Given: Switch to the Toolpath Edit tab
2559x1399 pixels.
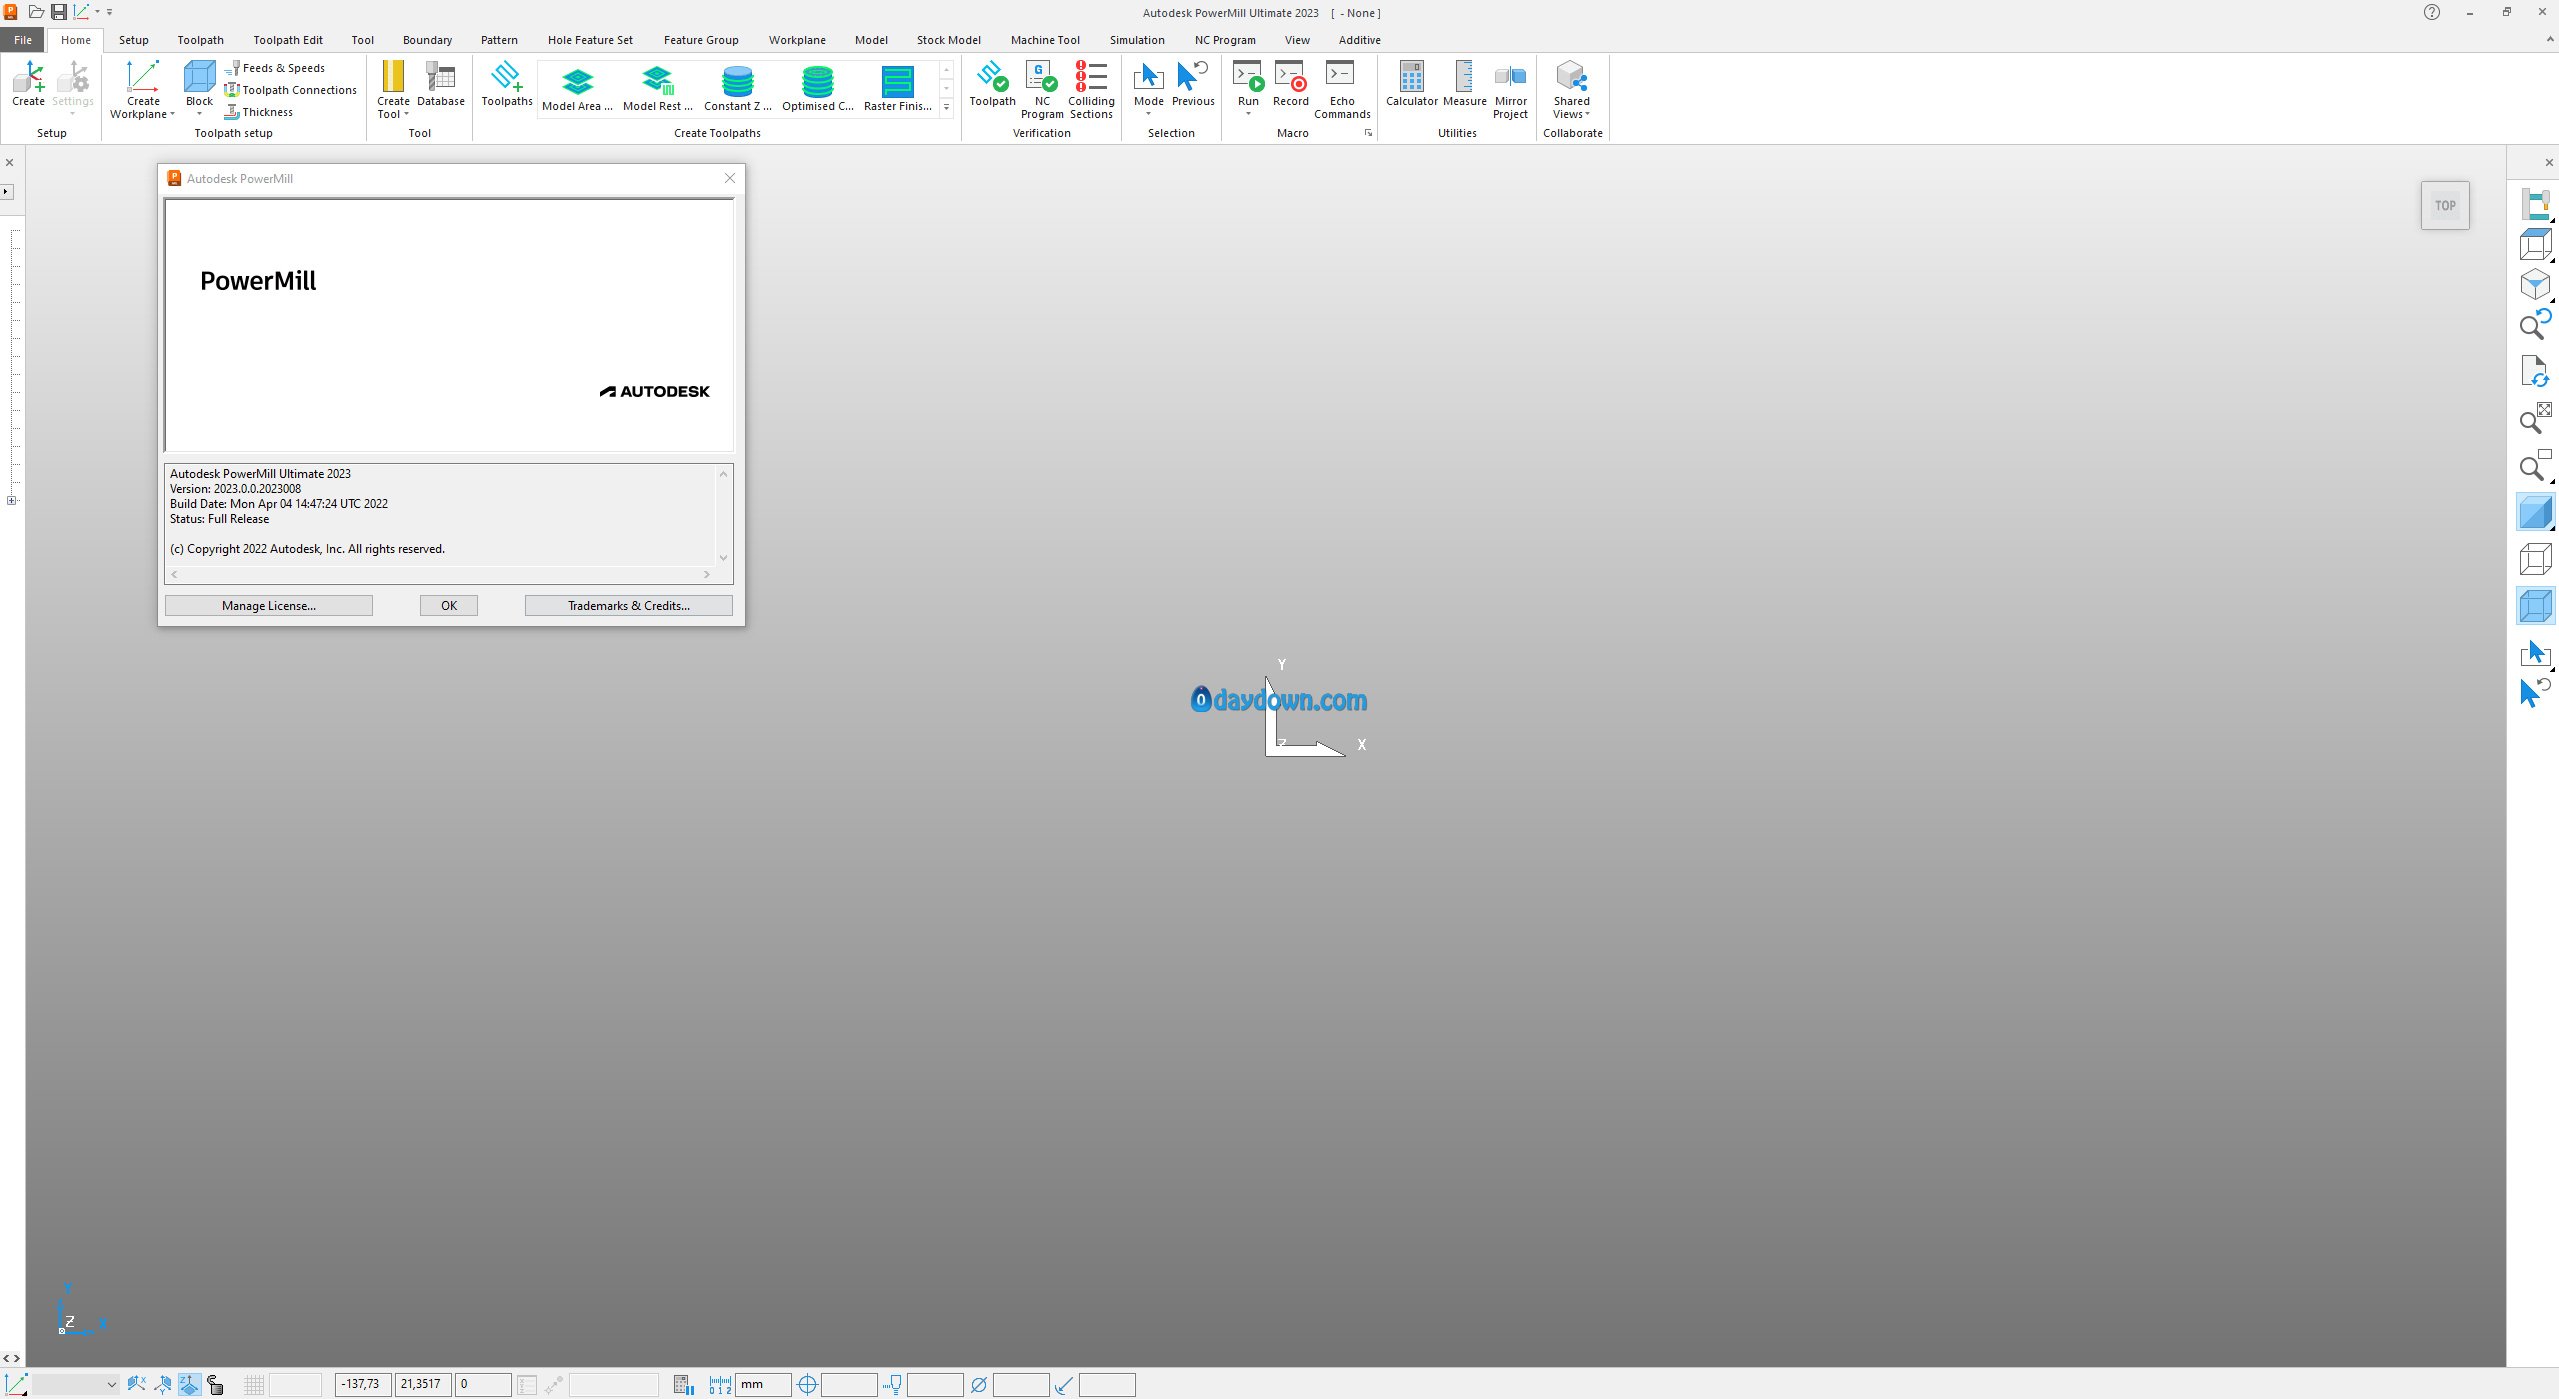Looking at the screenshot, I should 288,40.
